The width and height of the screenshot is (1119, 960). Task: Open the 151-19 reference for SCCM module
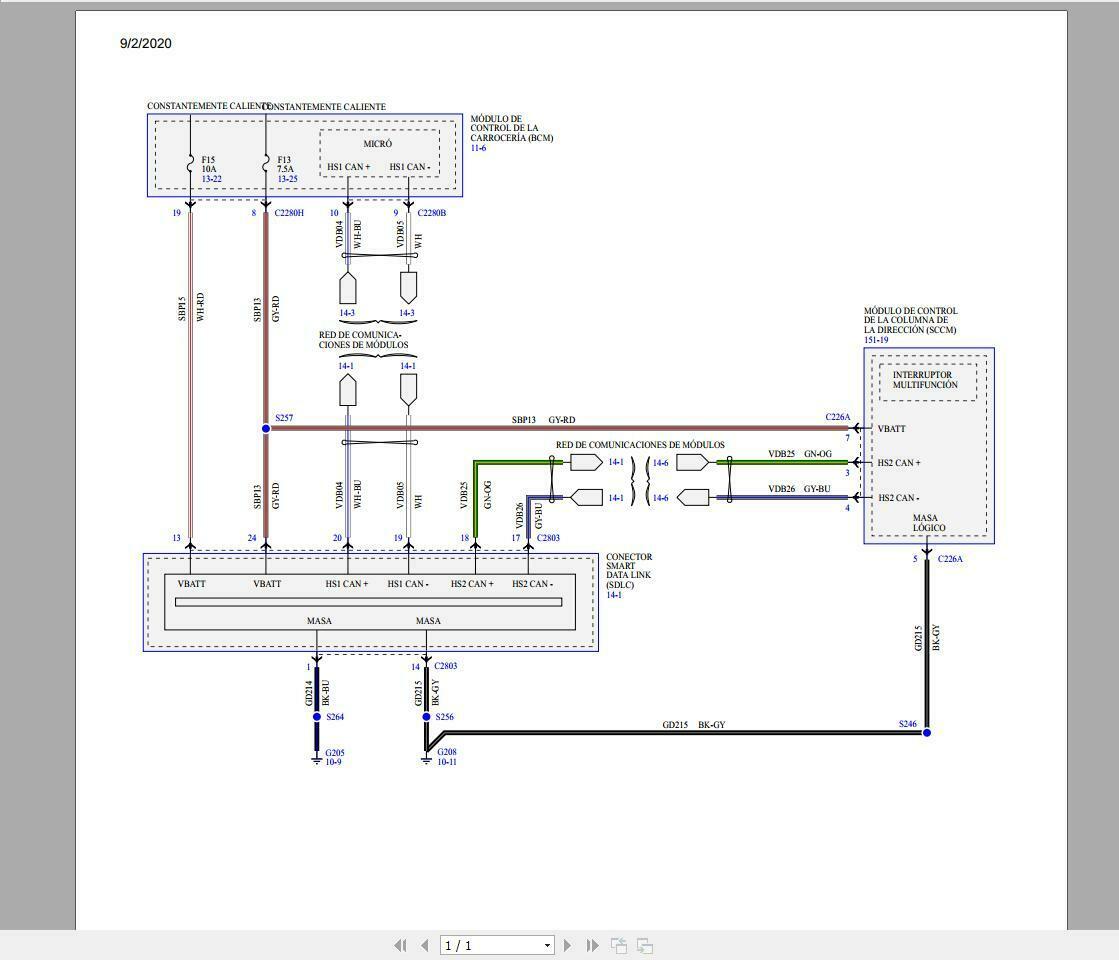tap(876, 340)
